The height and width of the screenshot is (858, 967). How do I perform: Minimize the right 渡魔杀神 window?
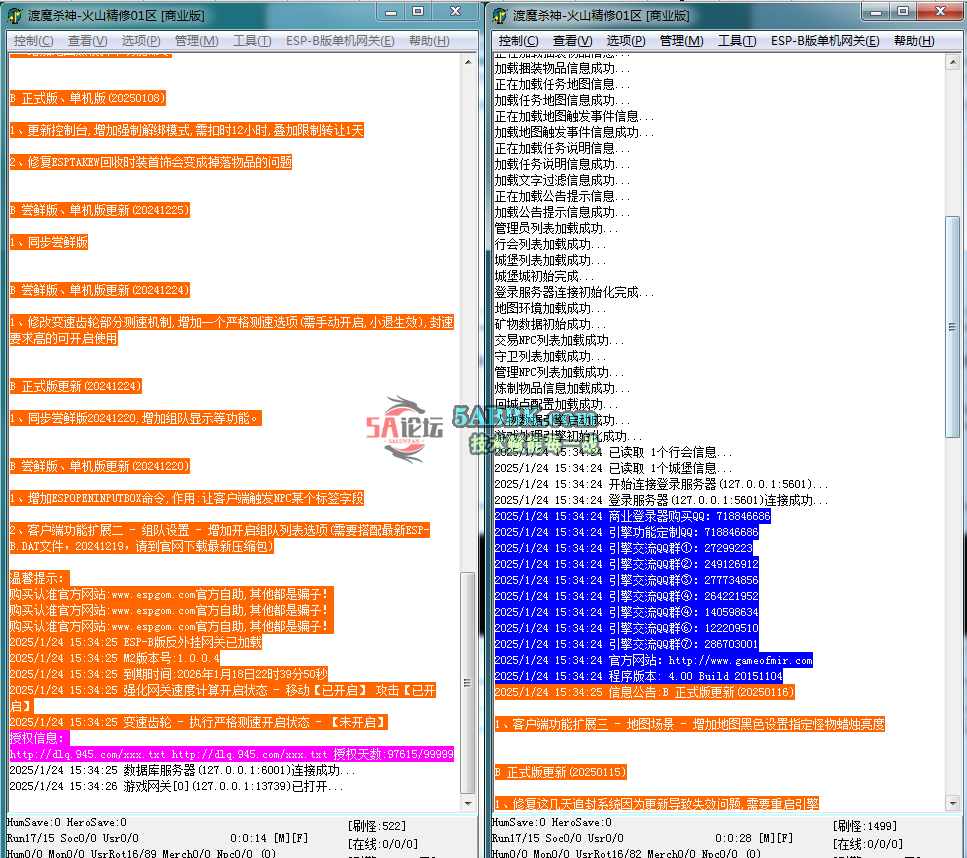(876, 12)
